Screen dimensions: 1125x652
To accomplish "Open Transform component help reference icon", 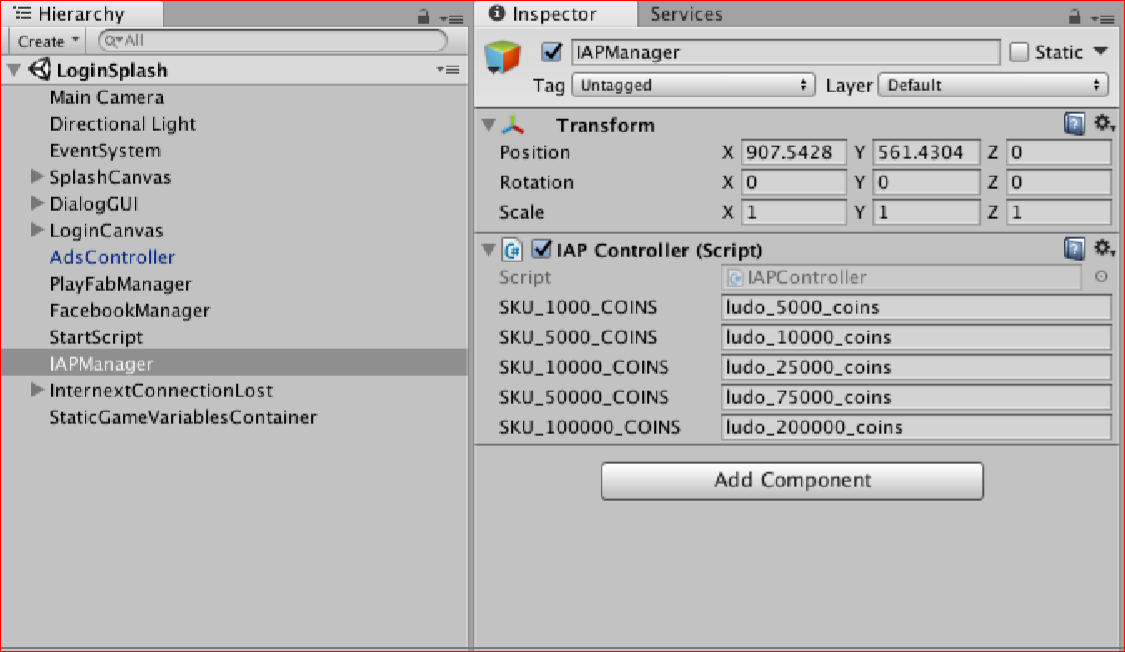I will pos(1074,124).
